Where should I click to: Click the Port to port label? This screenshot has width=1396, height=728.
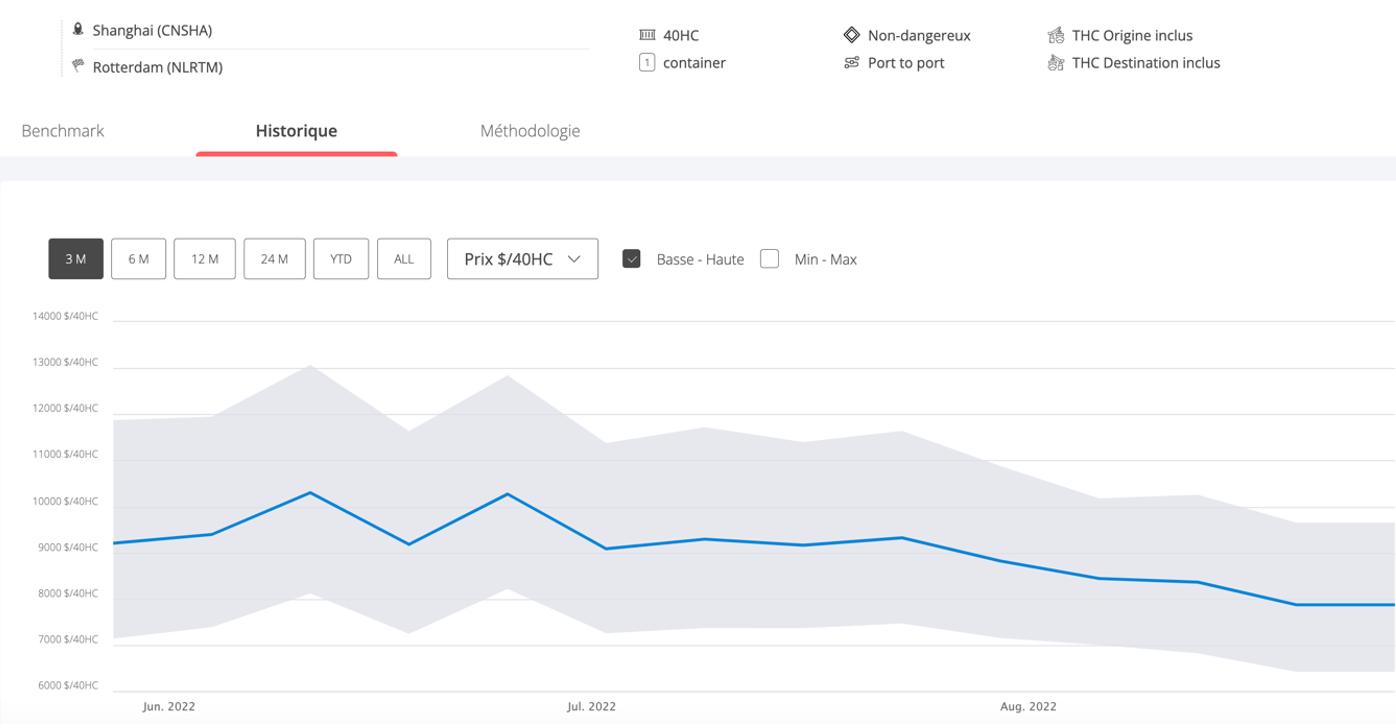click(x=906, y=62)
